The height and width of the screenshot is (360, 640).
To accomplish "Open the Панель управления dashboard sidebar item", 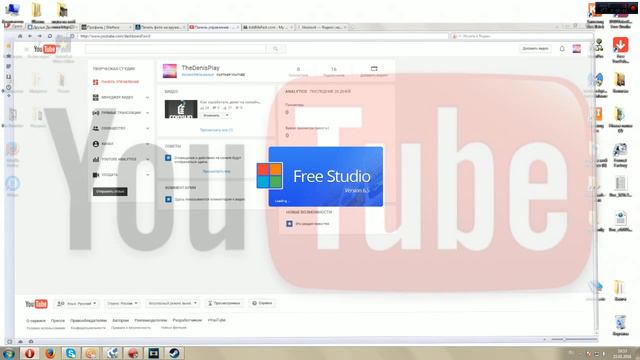I will point(116,82).
